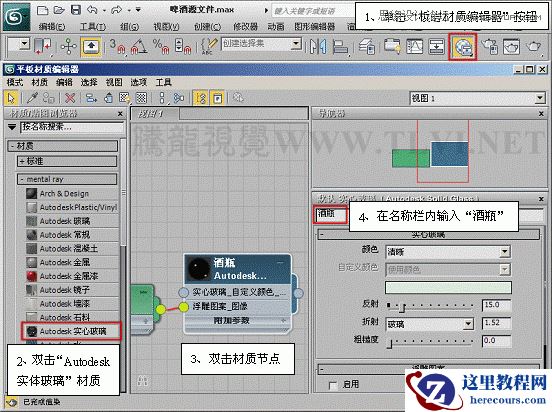Click the Move Children icon
Image resolution: width=552 pixels, height=412 pixels.
[92, 98]
